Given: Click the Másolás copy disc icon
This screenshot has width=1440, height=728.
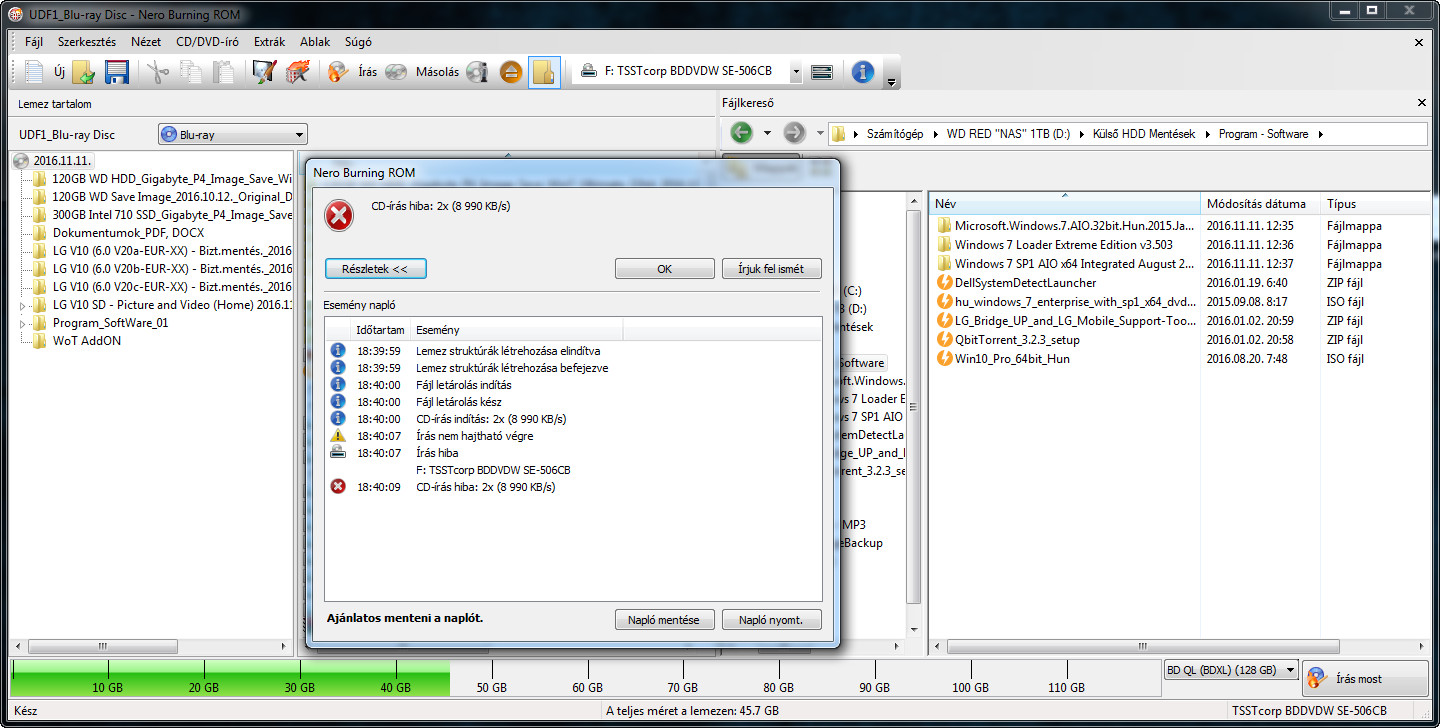Looking at the screenshot, I should (x=397, y=72).
